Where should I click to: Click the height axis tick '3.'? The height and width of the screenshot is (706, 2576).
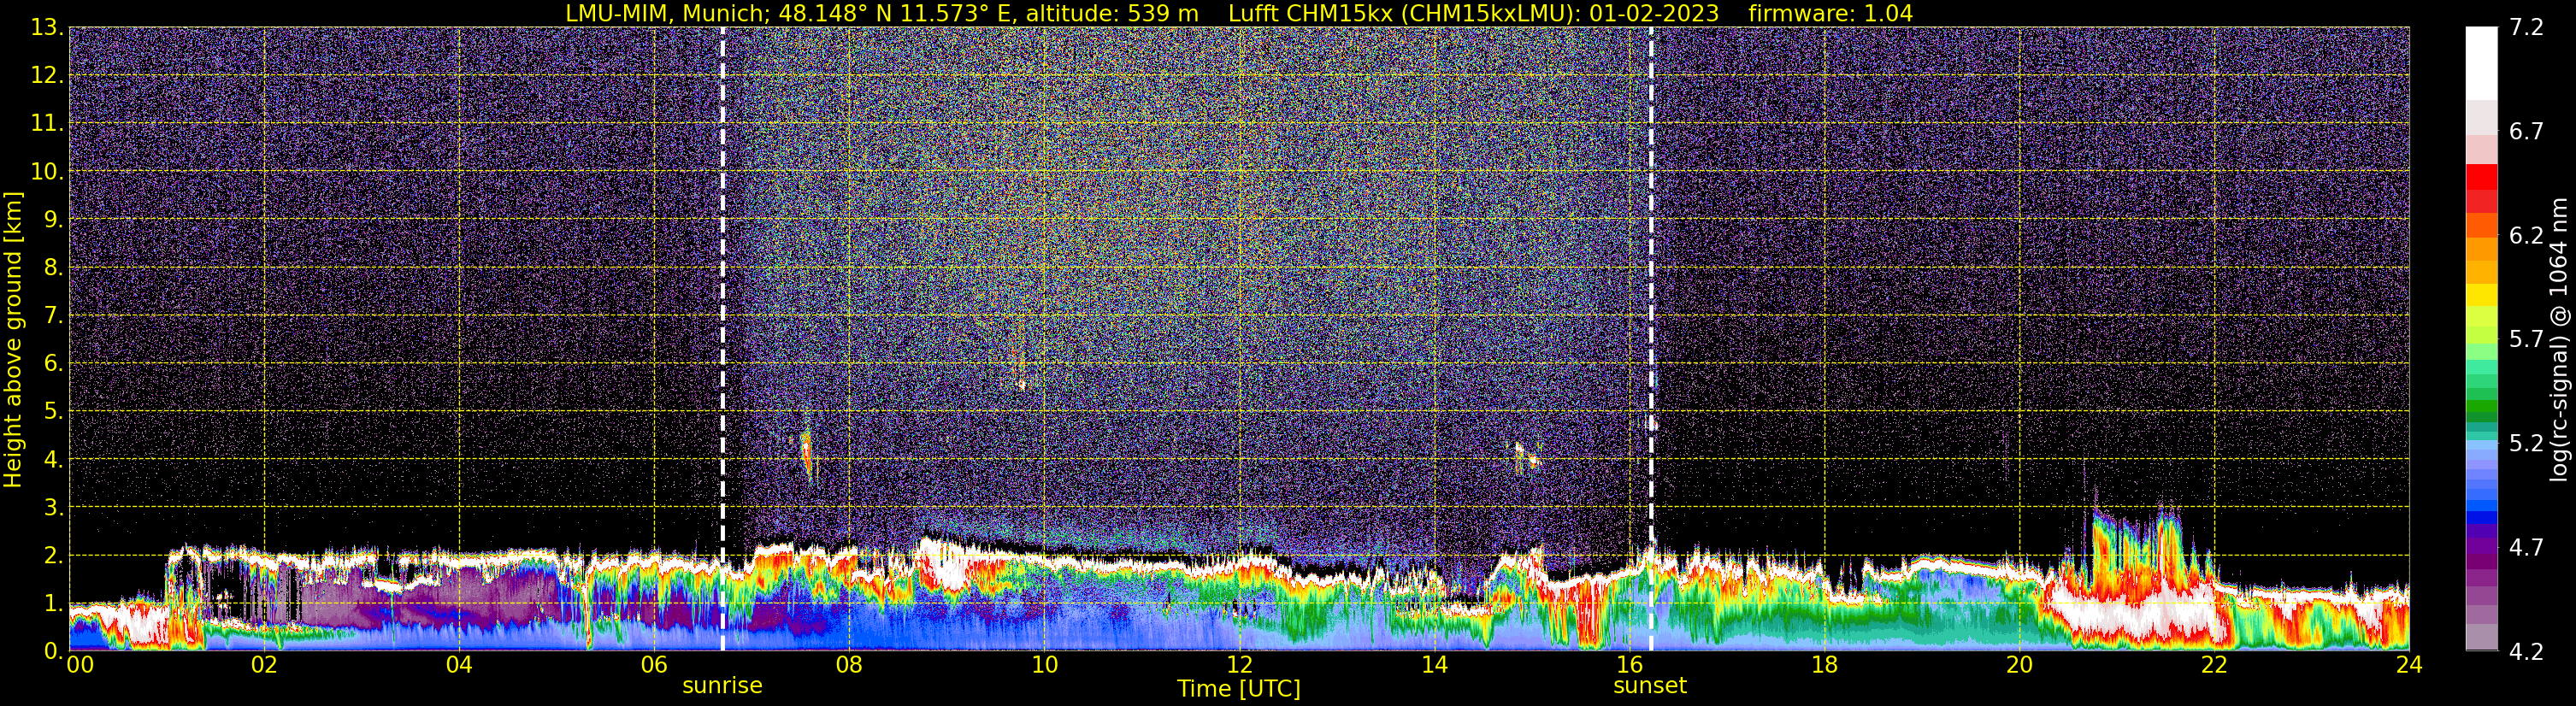point(54,507)
